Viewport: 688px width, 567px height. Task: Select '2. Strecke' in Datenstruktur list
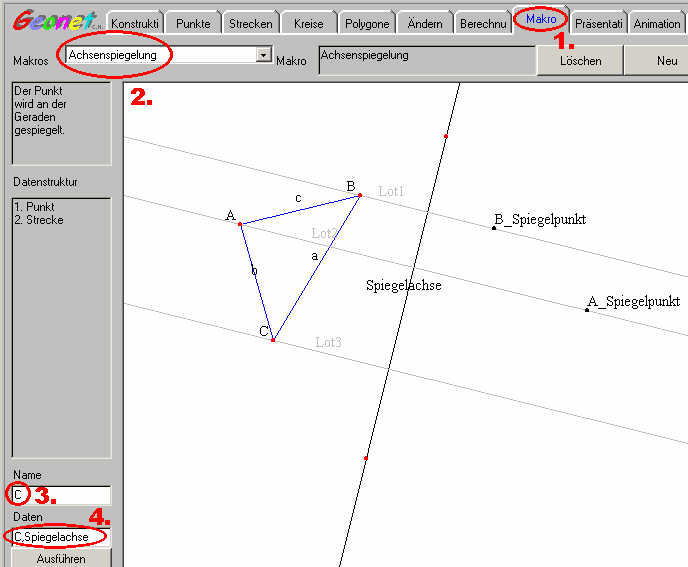coord(38,220)
